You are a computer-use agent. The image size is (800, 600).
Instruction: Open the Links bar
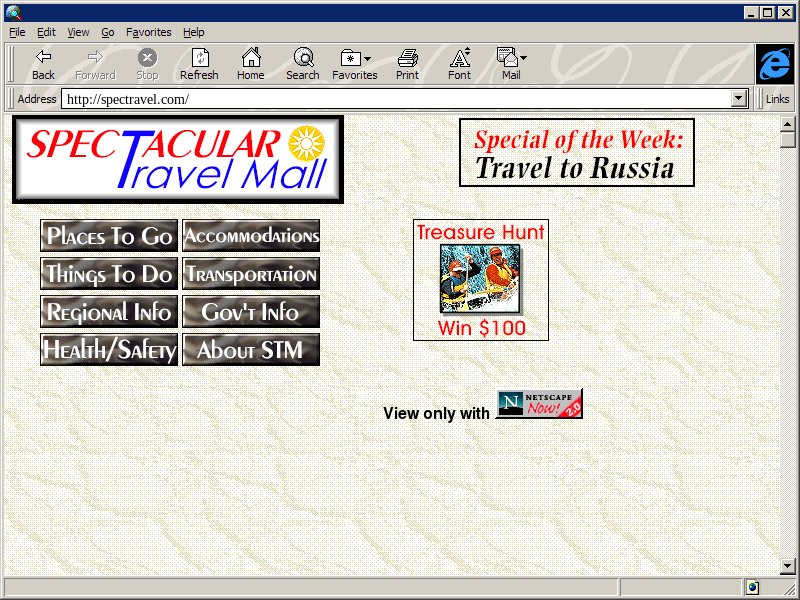(x=777, y=99)
